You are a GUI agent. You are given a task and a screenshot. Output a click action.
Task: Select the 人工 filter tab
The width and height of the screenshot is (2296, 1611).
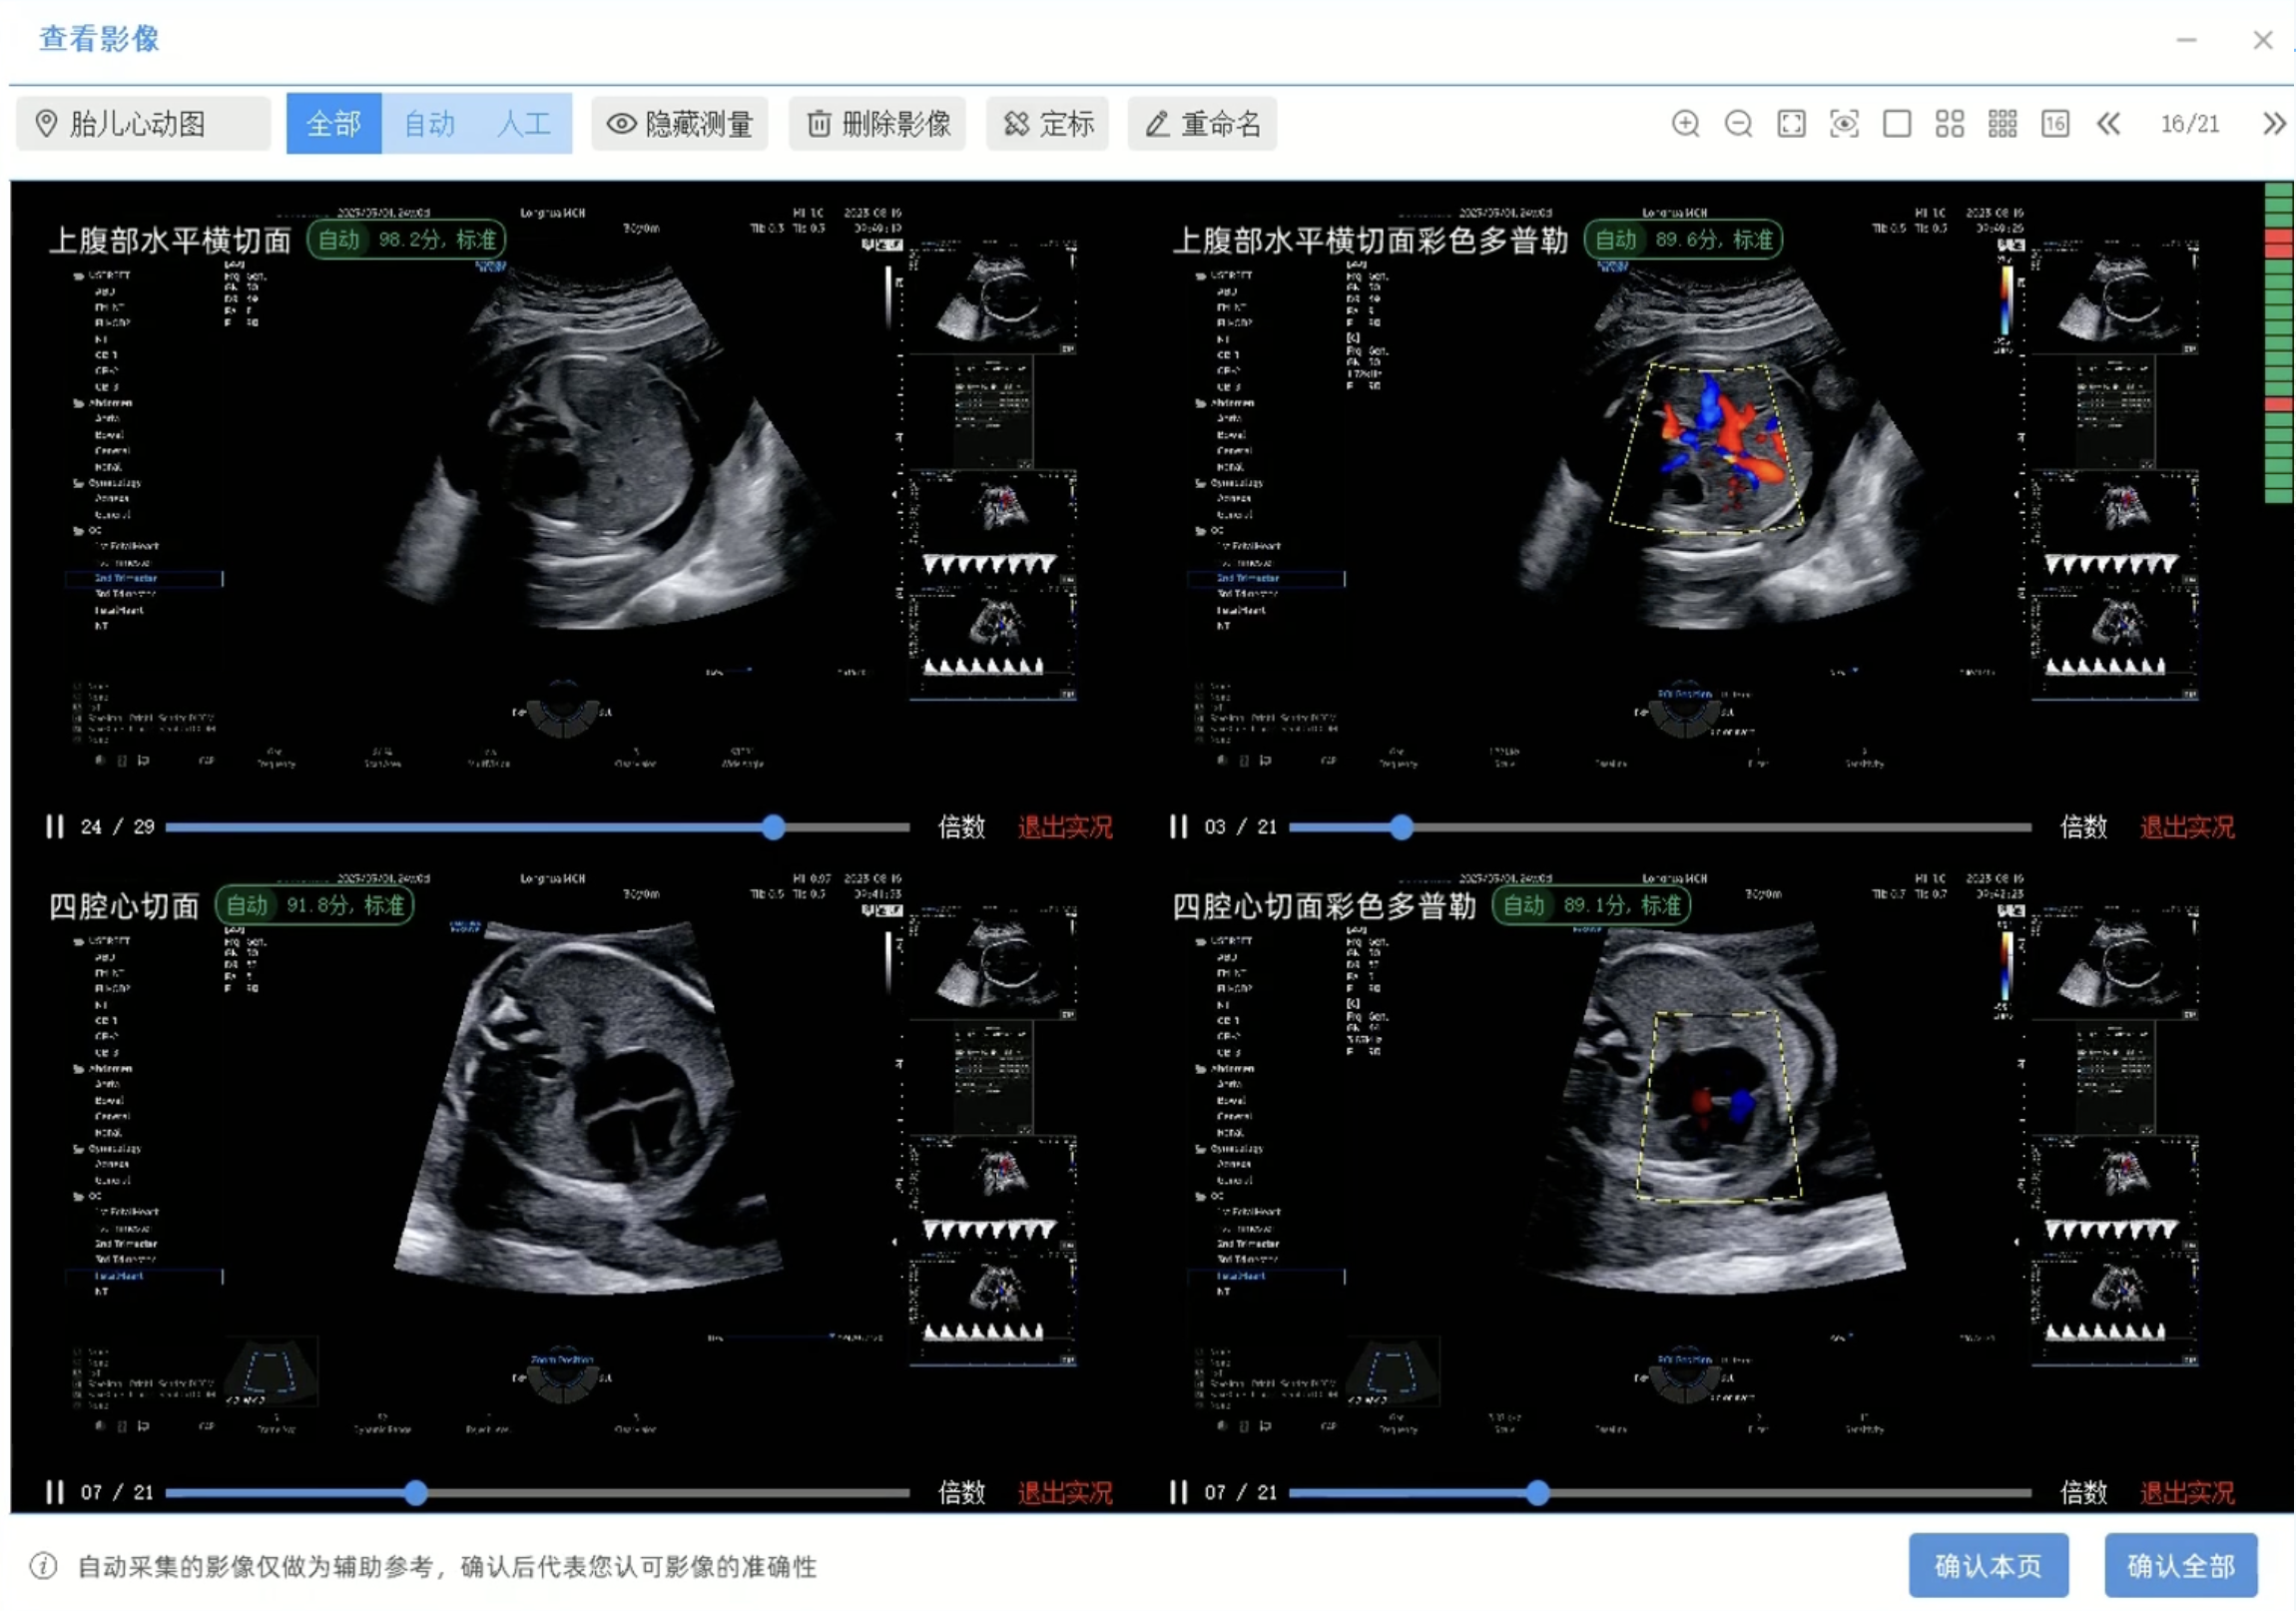tap(524, 124)
